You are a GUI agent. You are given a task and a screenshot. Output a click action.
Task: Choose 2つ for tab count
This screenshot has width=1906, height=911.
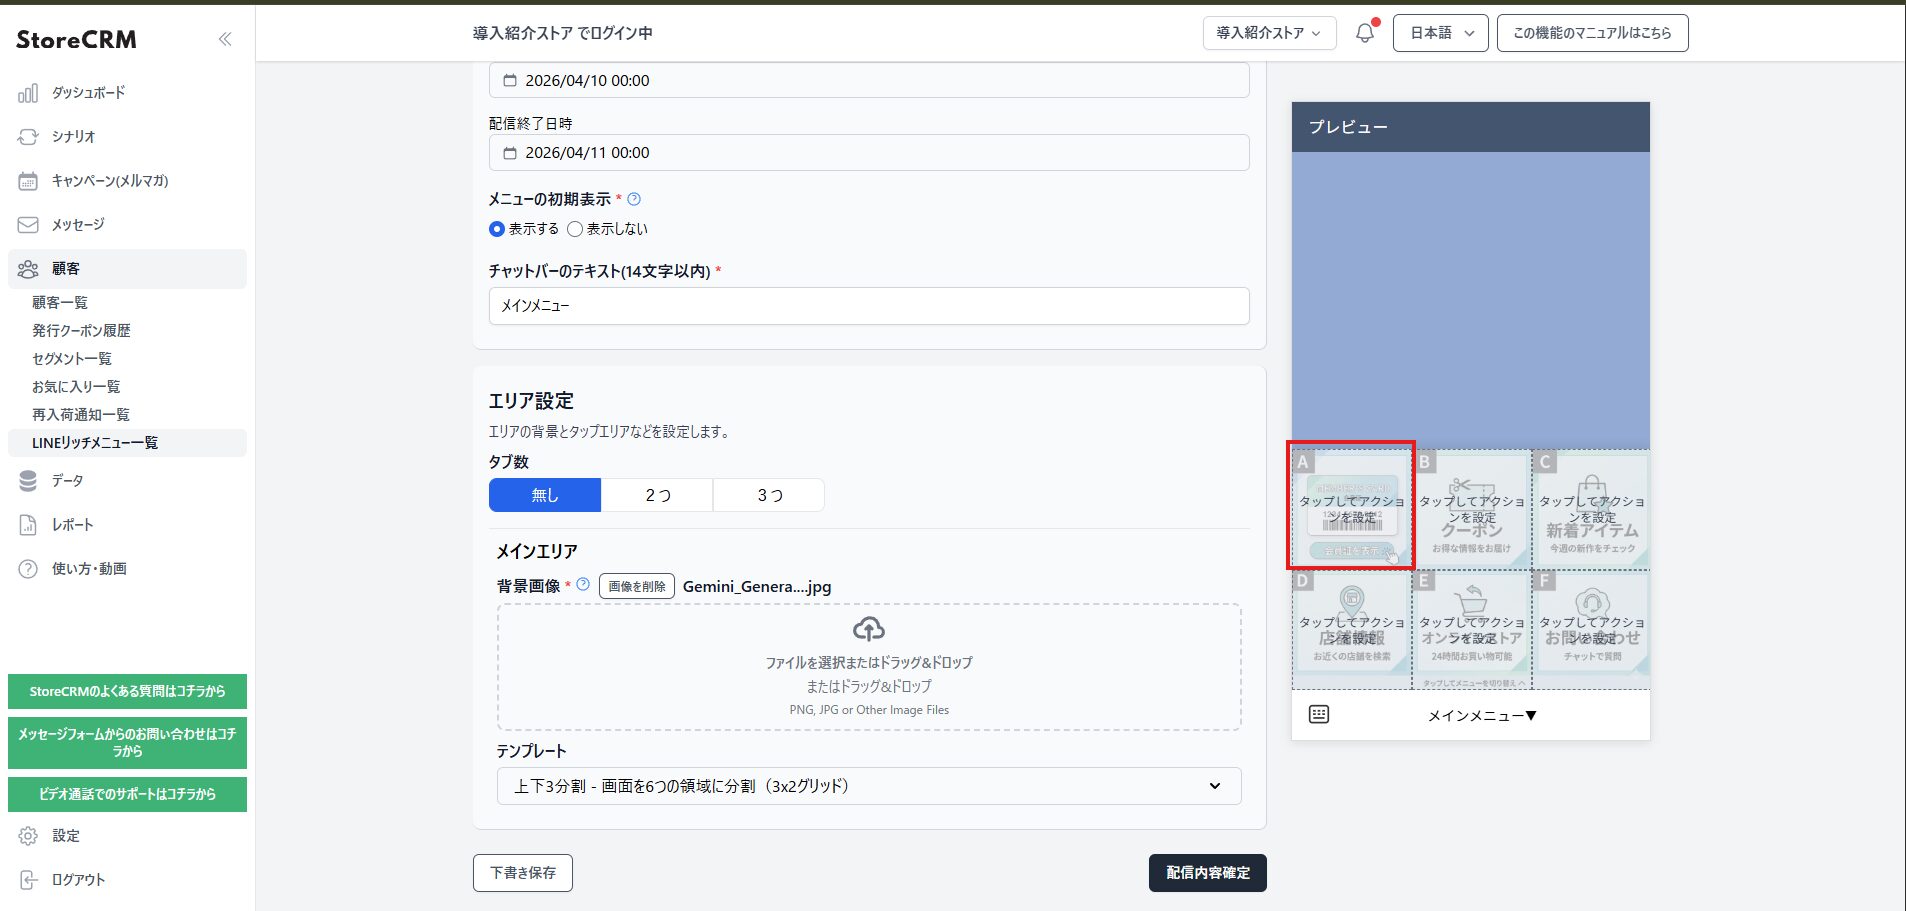click(657, 495)
